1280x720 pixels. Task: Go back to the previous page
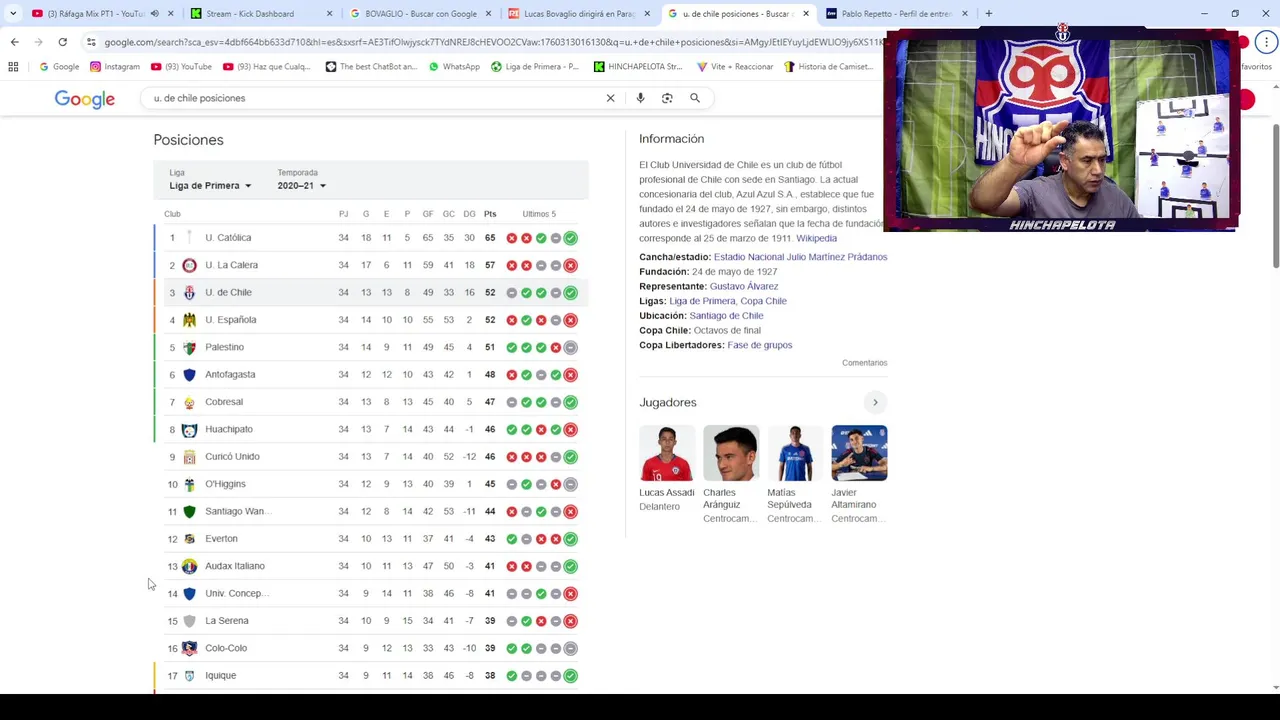point(14,42)
